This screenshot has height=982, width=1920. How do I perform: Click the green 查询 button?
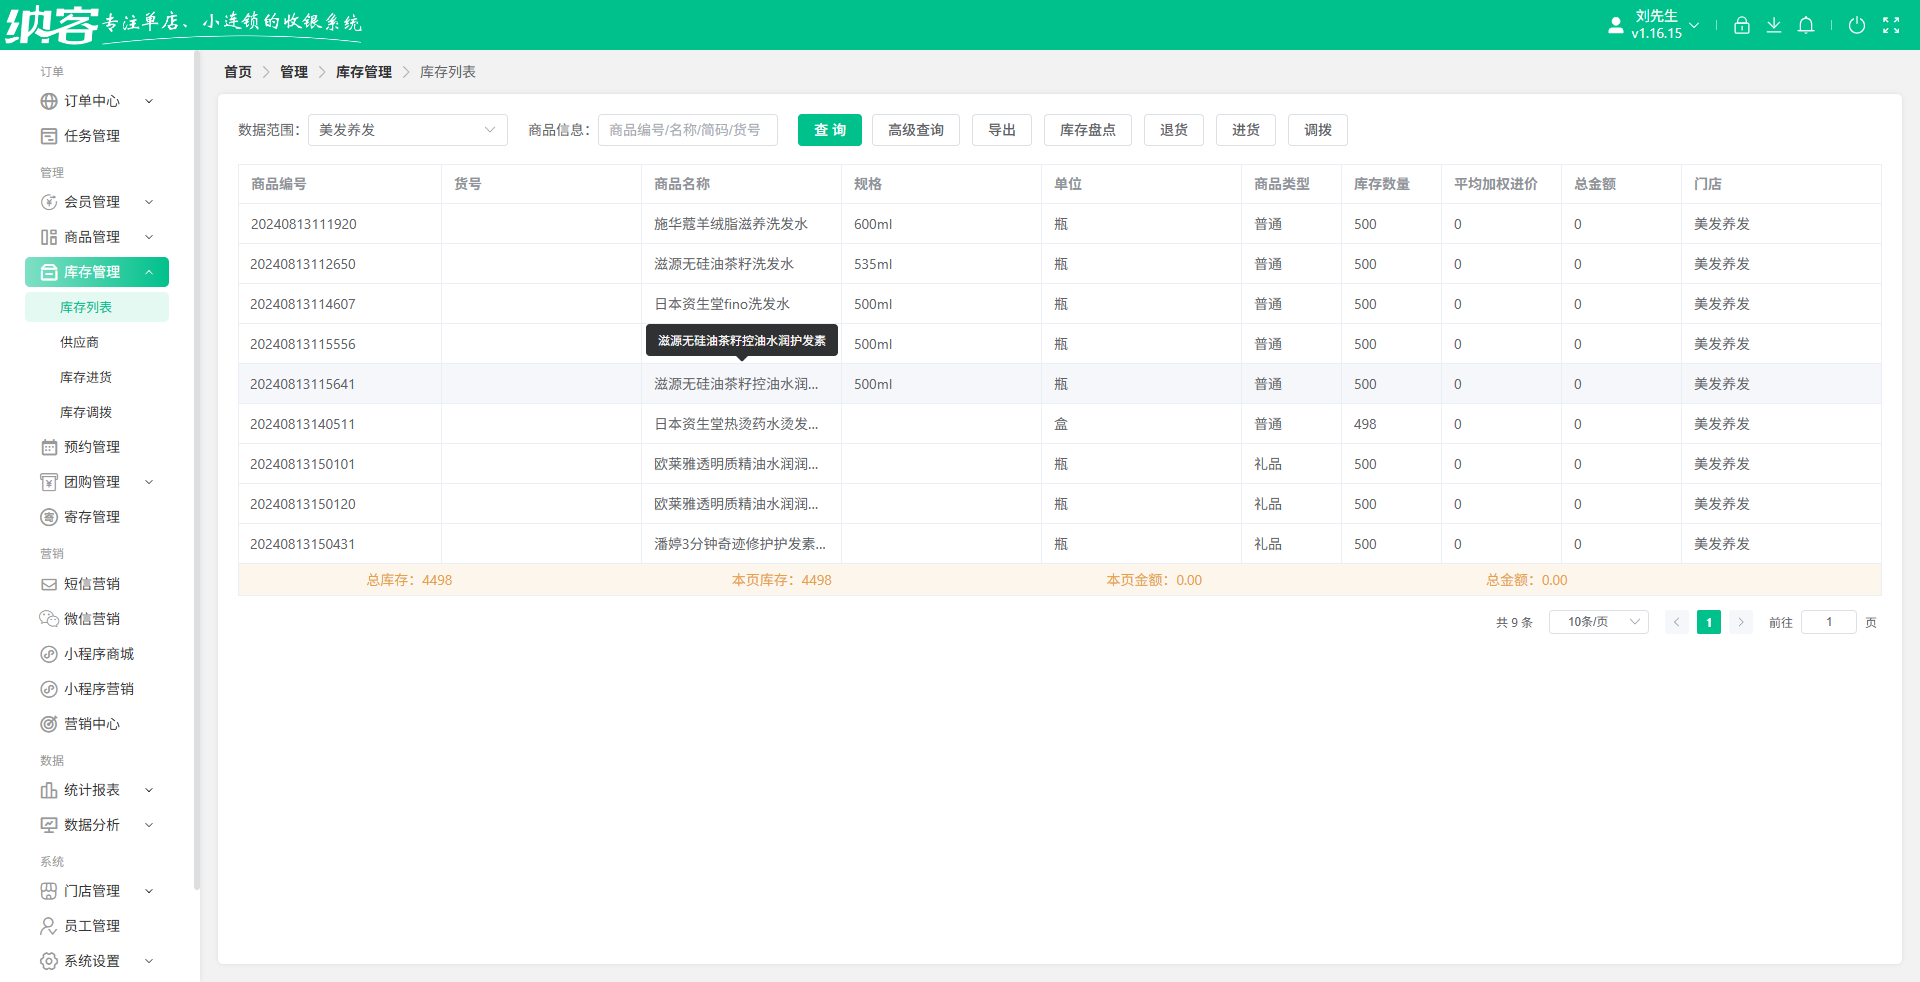(829, 130)
